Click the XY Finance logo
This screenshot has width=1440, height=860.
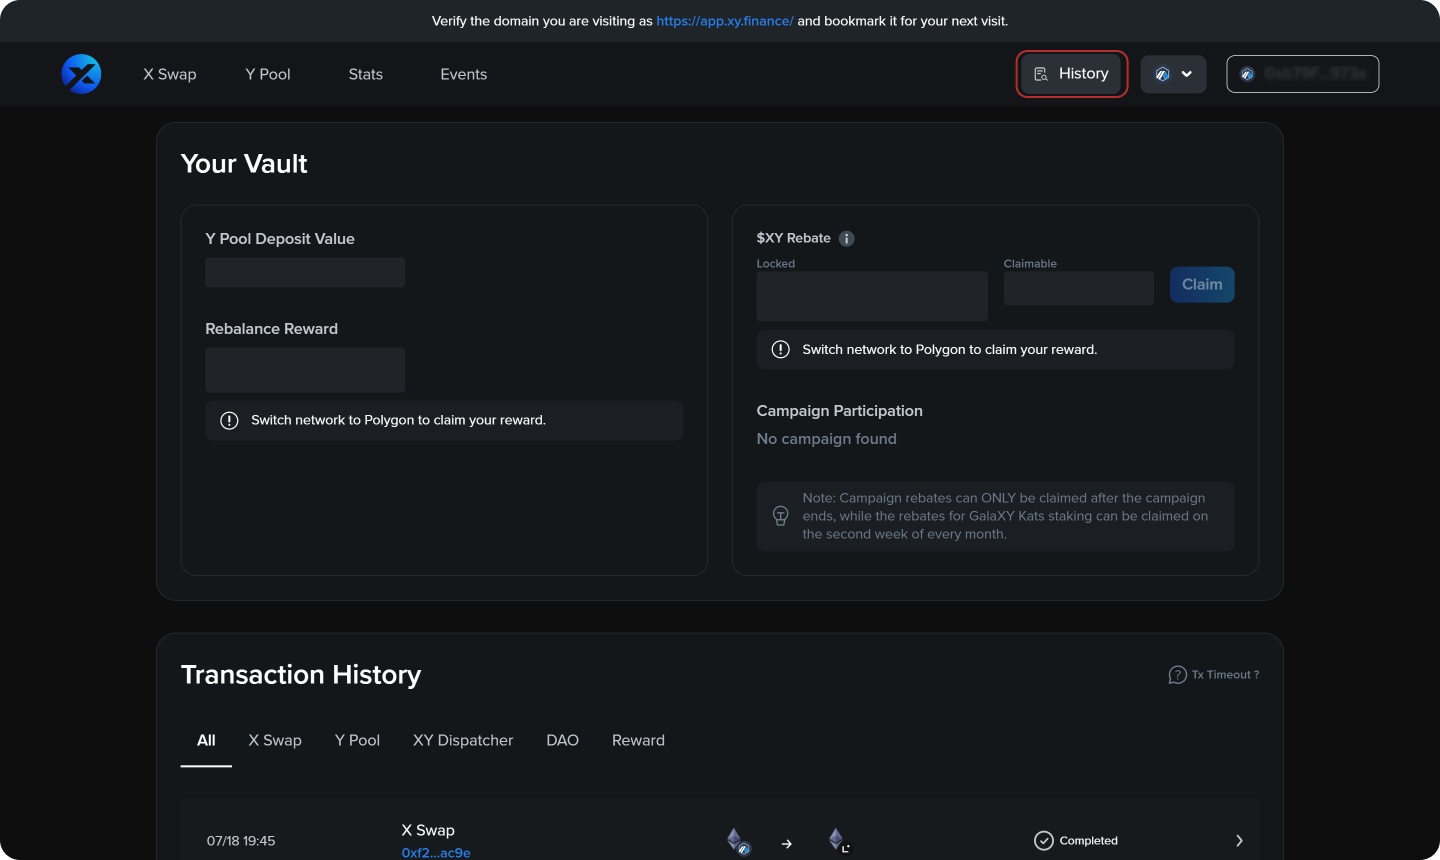click(81, 73)
